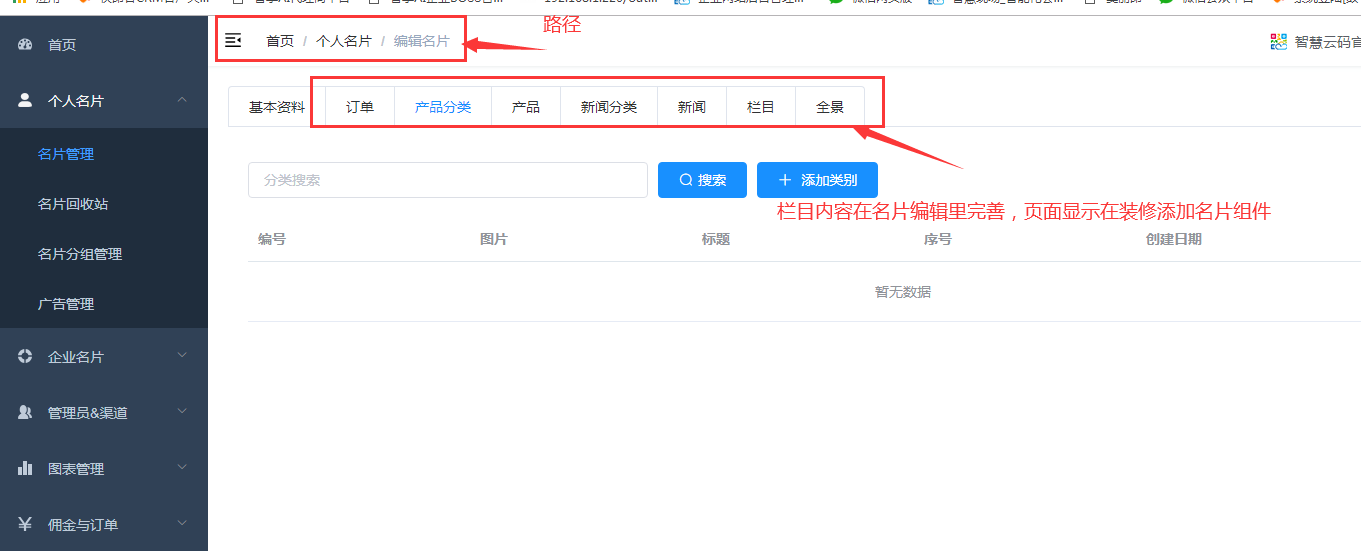Viewport: 1361px width, 551px height.
Task: Click the 佣金与订单 yen icon
Action: coord(25,524)
